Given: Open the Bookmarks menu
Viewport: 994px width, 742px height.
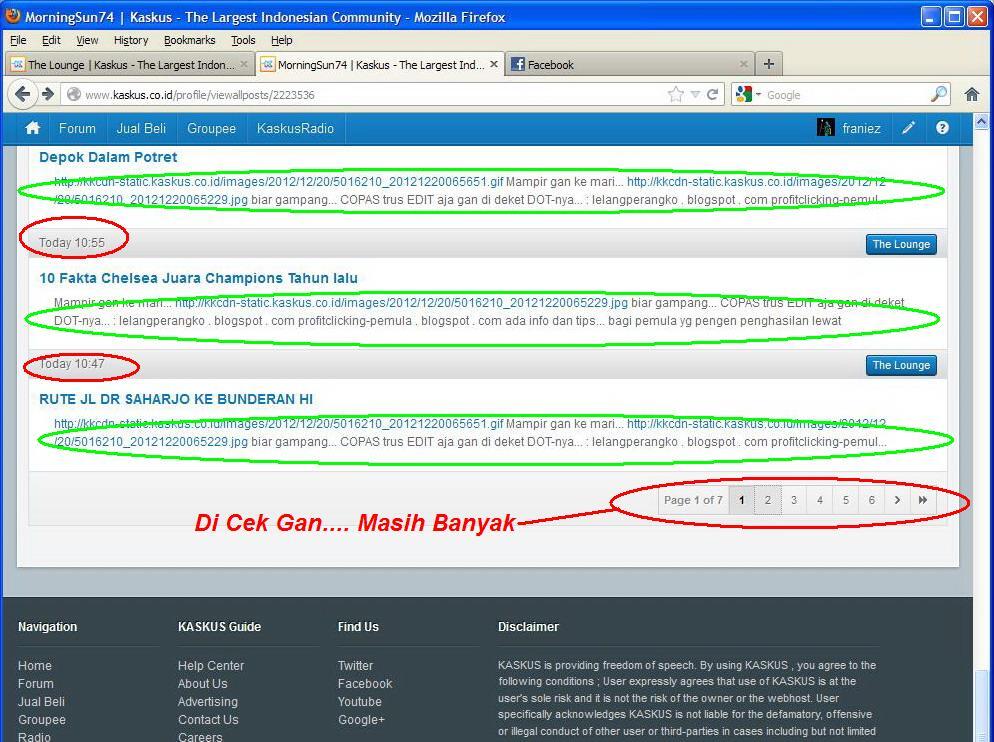Looking at the screenshot, I should pos(190,40).
